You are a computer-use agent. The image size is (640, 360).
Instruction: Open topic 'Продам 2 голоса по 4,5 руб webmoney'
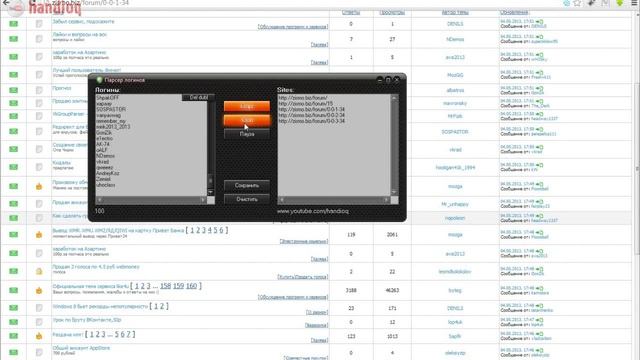tap(96, 267)
